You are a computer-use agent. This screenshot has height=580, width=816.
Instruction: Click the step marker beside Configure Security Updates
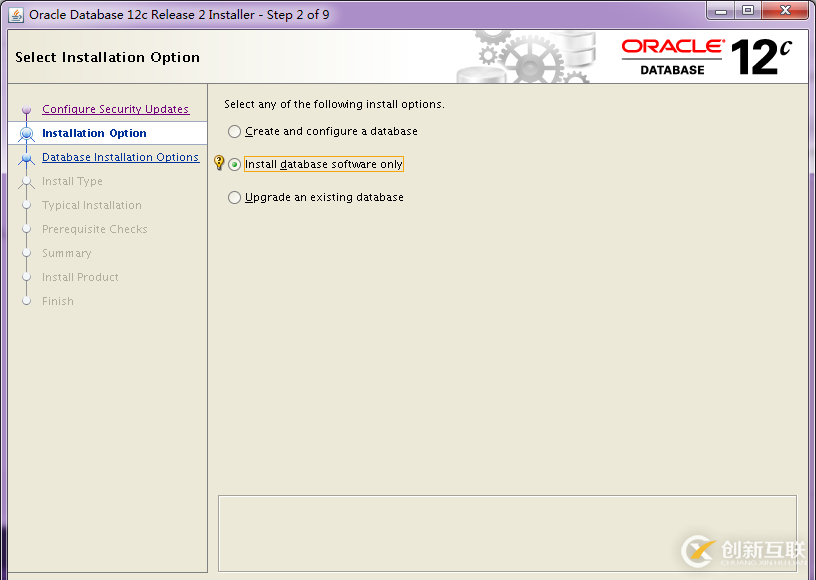tap(27, 110)
